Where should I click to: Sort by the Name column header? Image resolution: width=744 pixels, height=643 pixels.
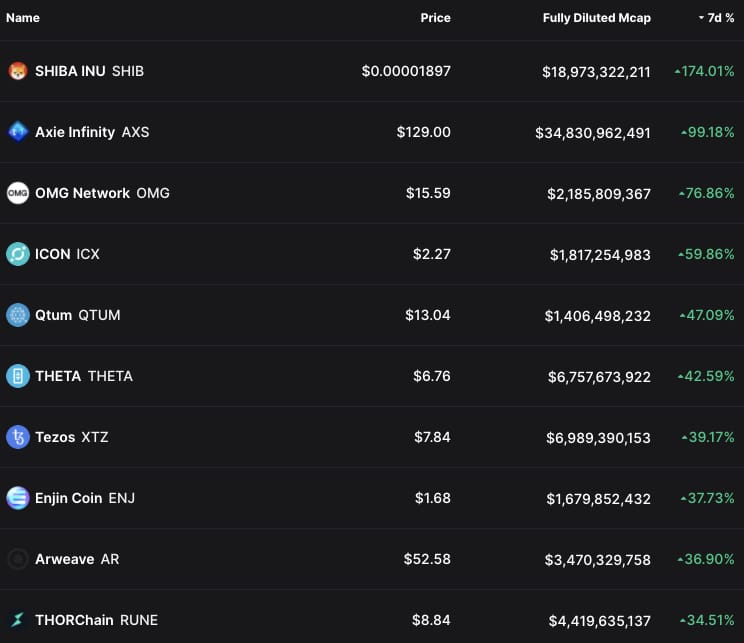23,18
